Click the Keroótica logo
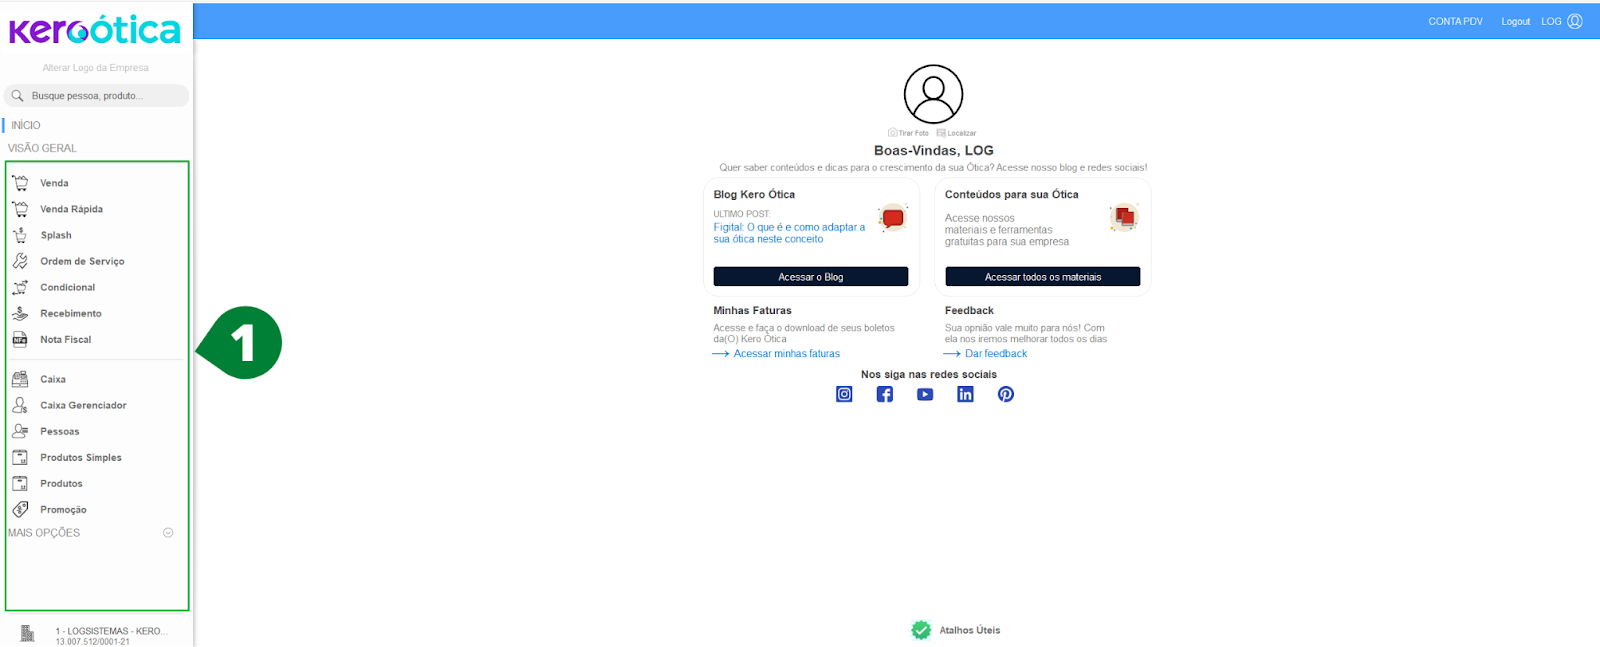This screenshot has width=1600, height=647. tap(95, 30)
